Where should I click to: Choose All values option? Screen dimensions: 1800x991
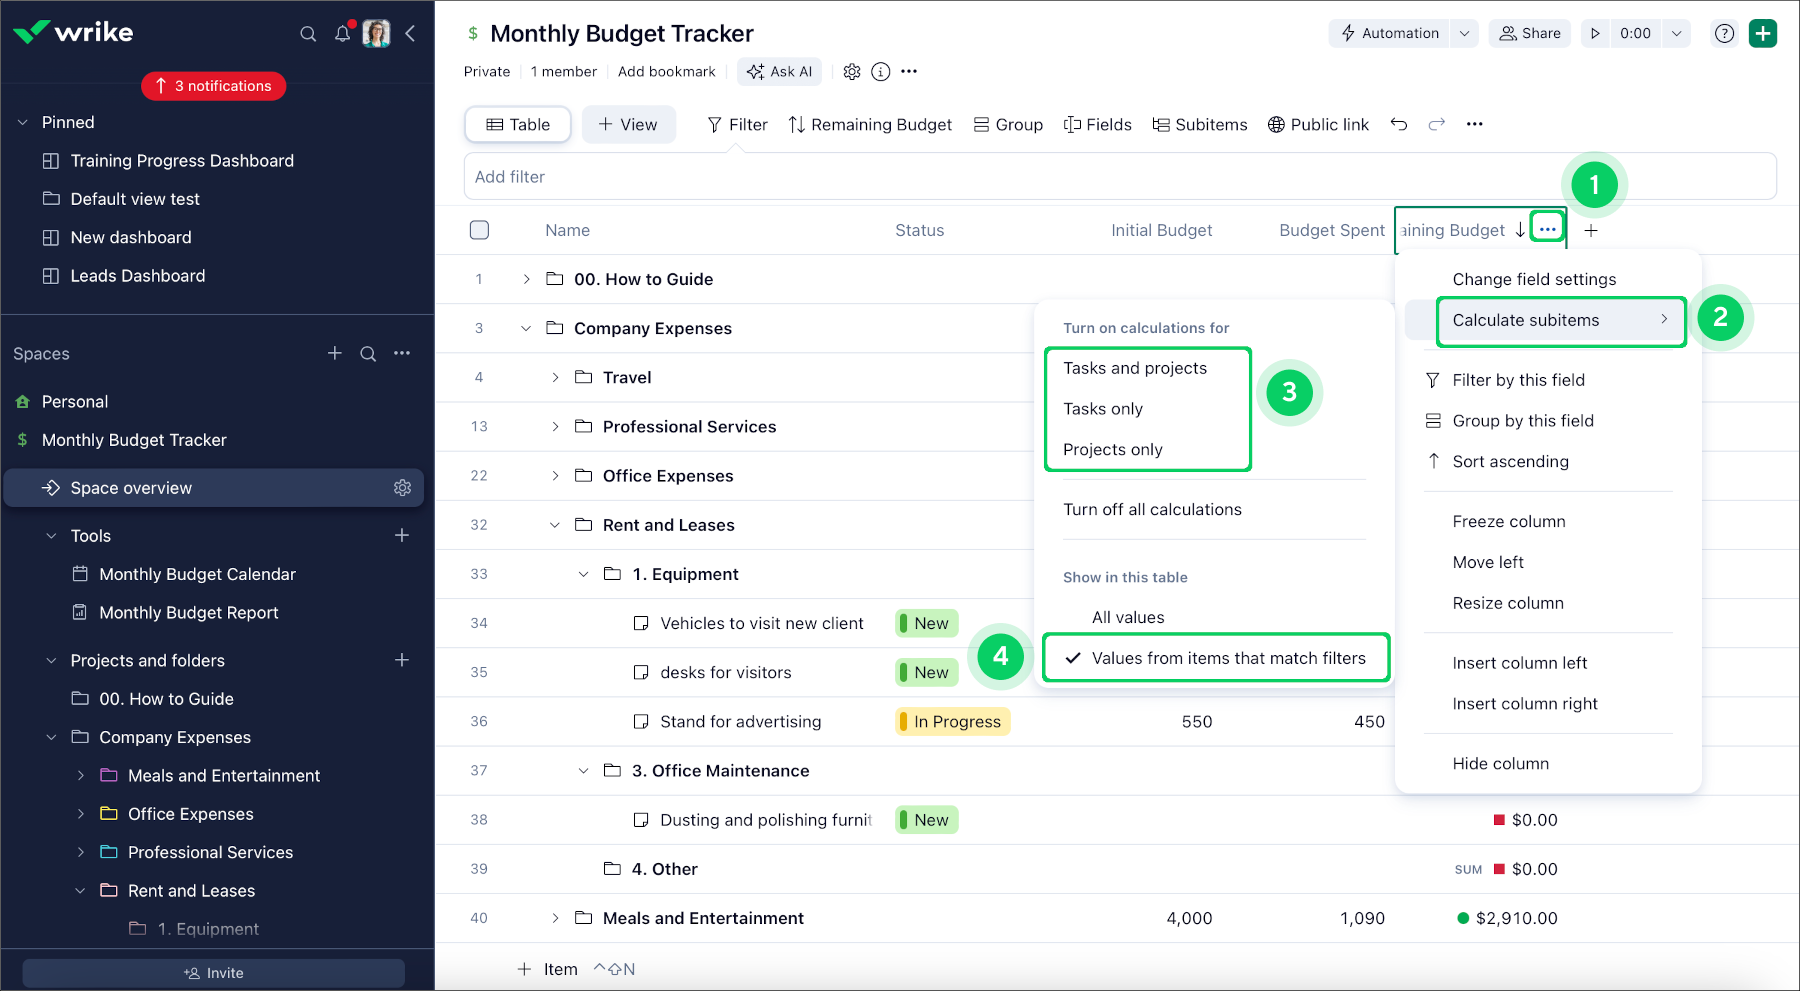point(1128,618)
